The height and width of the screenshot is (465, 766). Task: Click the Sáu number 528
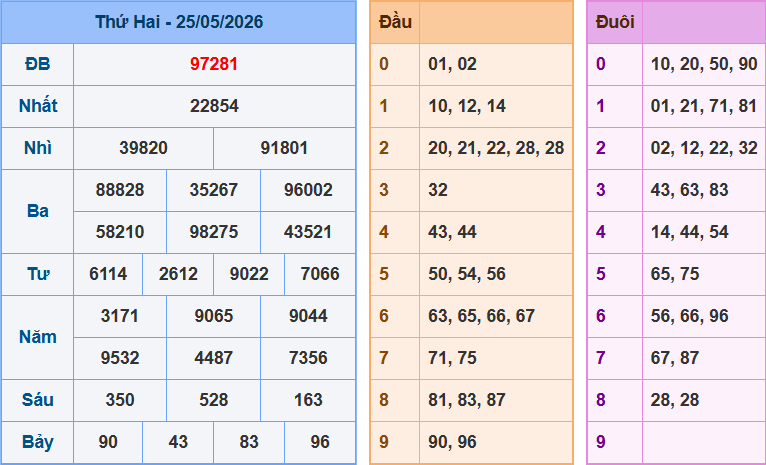point(213,400)
